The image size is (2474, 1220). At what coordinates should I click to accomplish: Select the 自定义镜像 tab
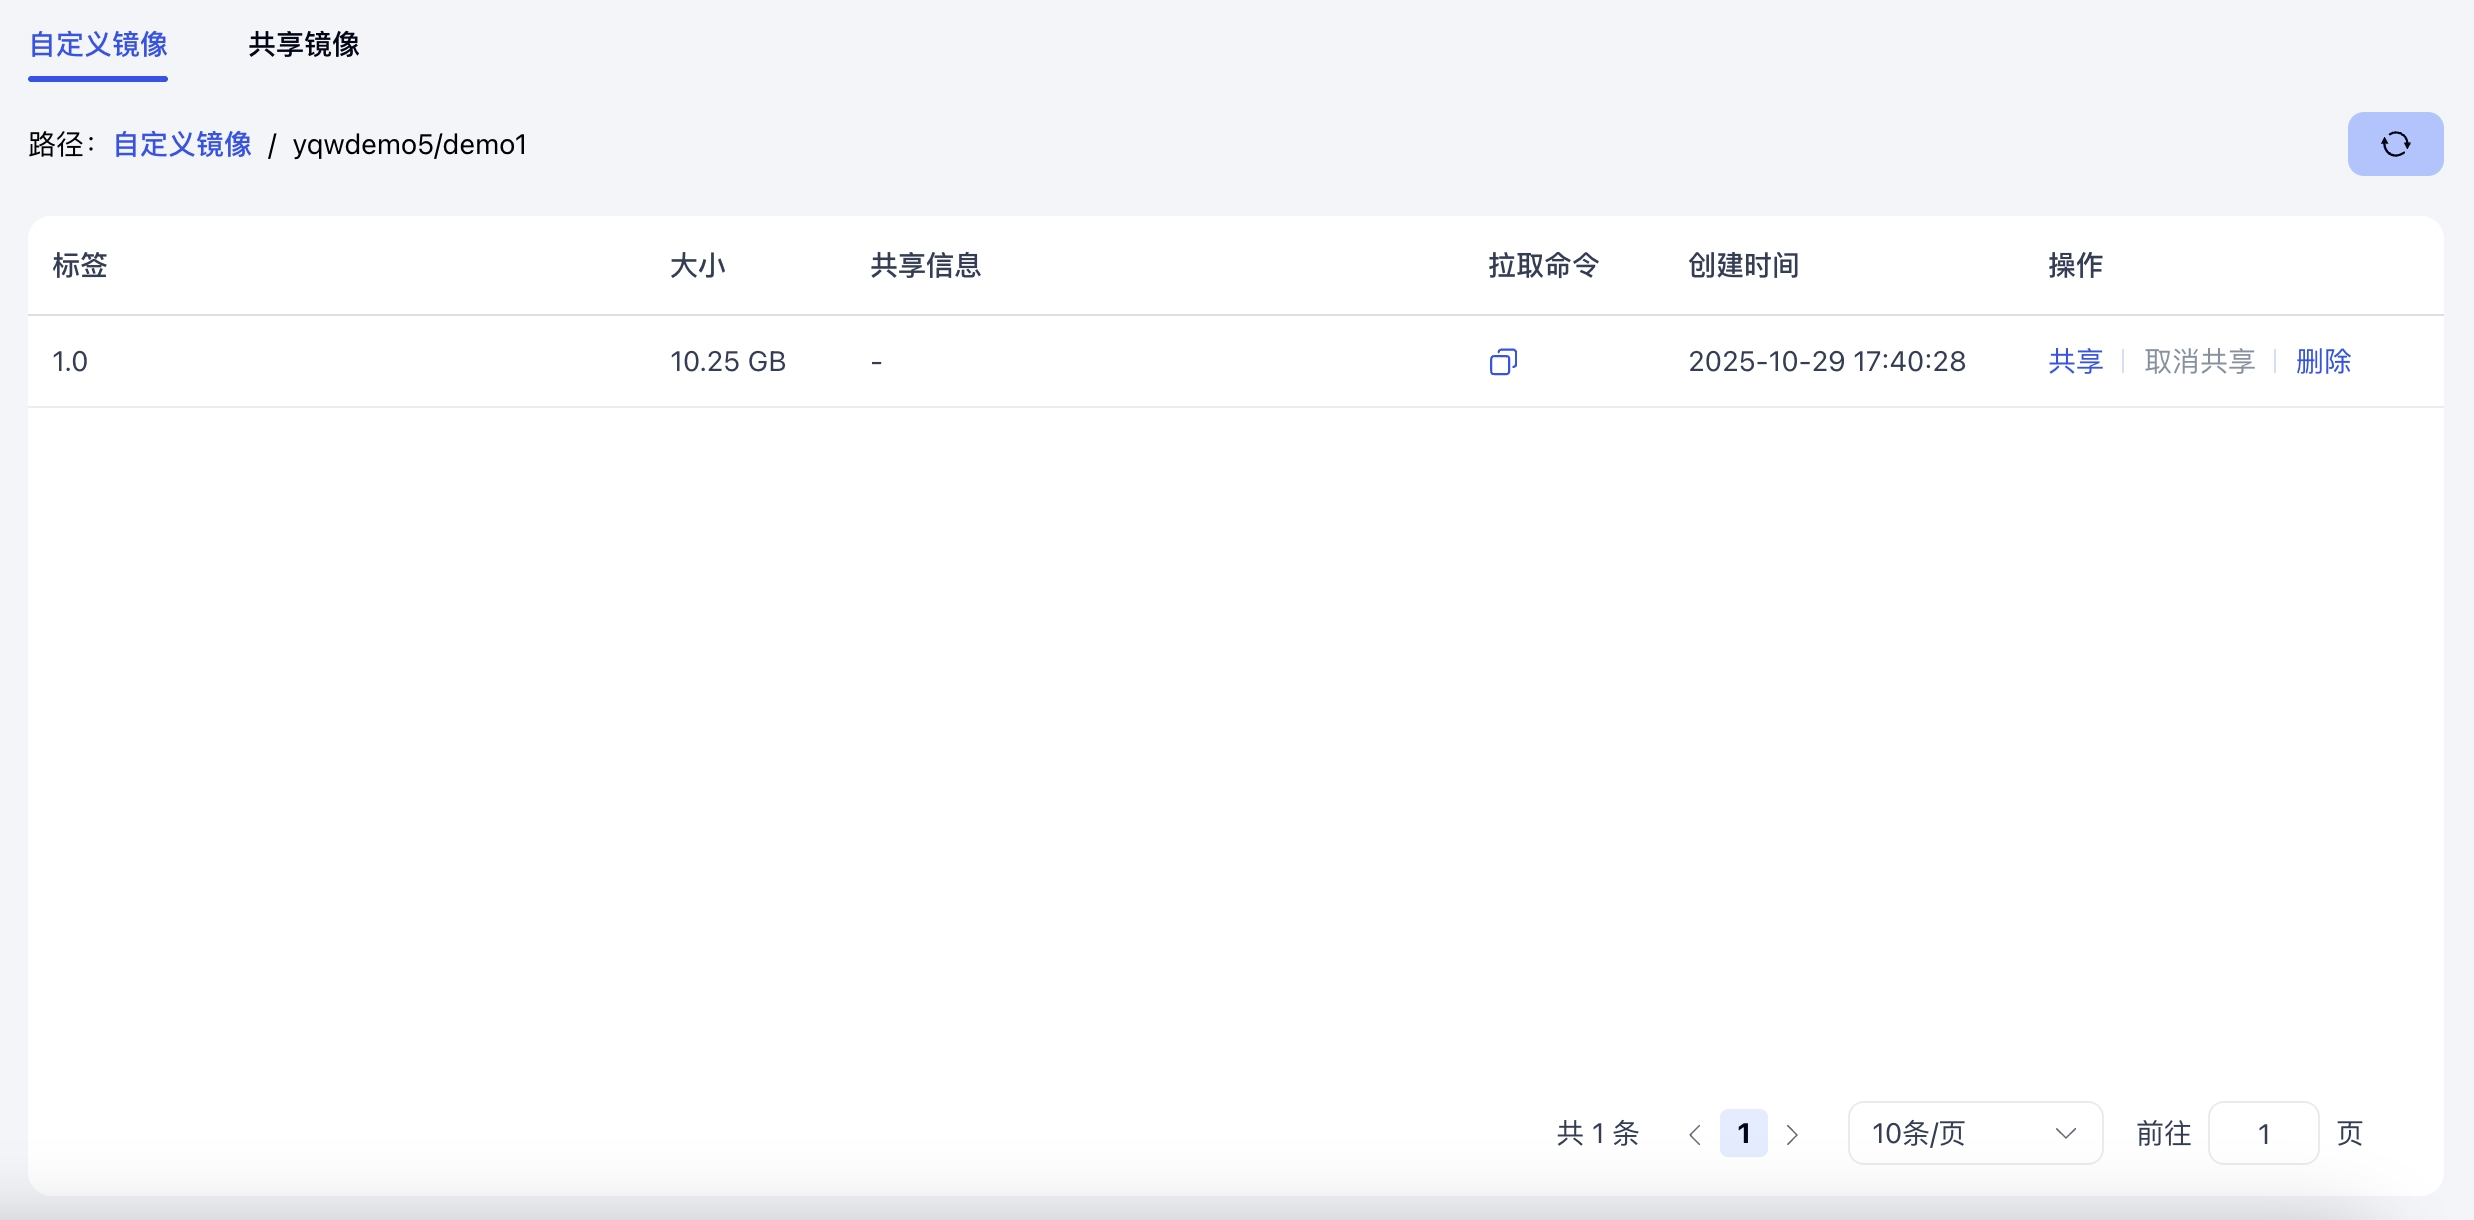coord(98,44)
